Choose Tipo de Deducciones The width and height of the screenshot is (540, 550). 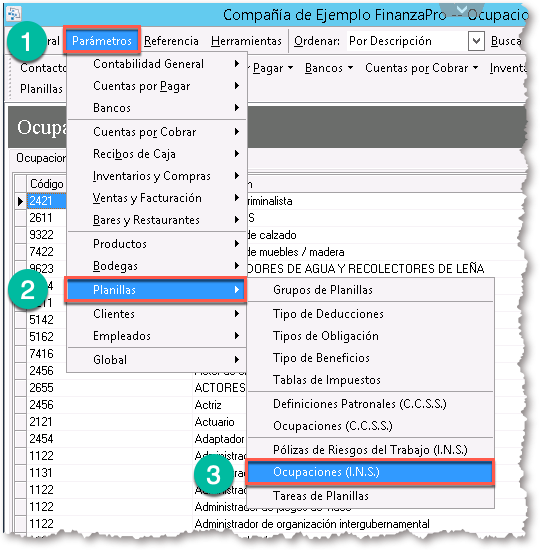370,314
